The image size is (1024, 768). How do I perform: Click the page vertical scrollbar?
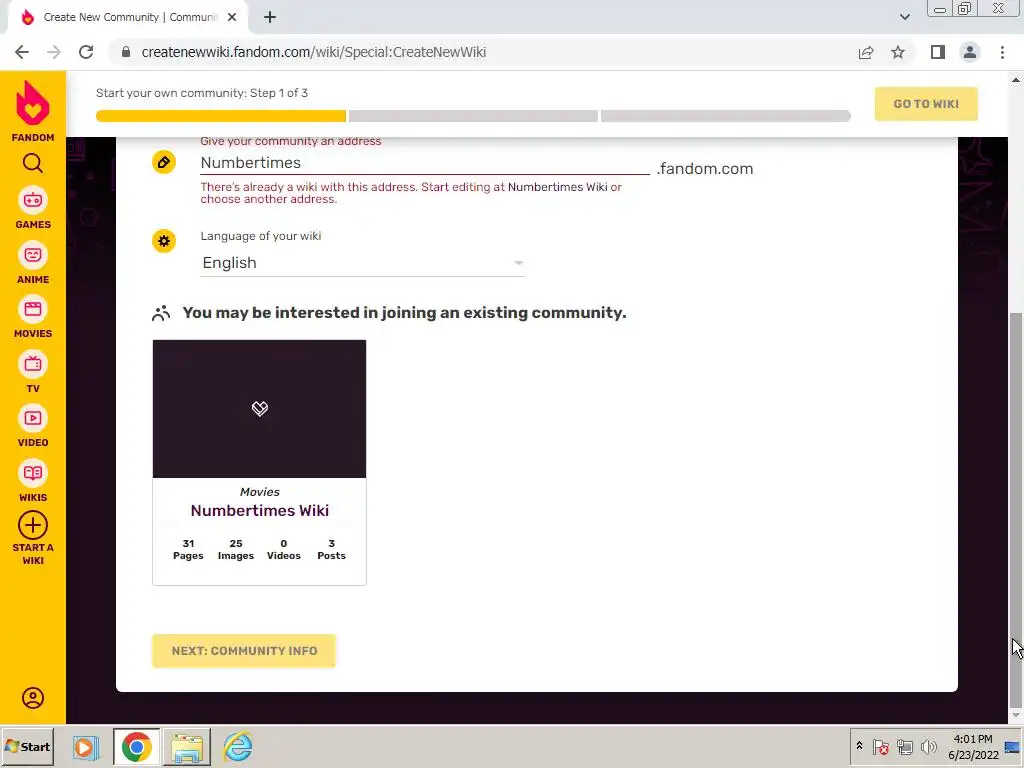(1016, 509)
